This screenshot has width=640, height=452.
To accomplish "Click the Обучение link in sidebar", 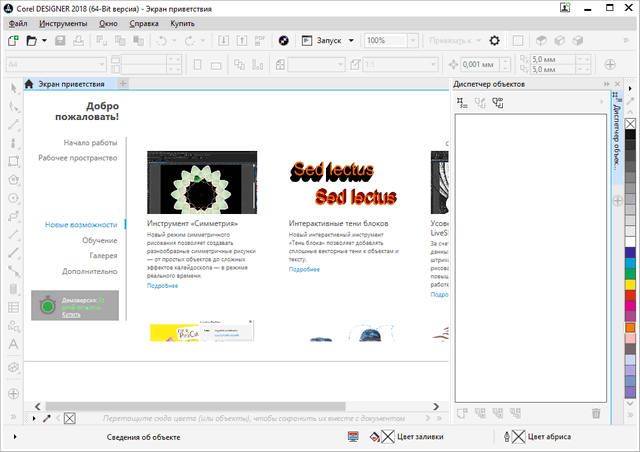I will 99,240.
